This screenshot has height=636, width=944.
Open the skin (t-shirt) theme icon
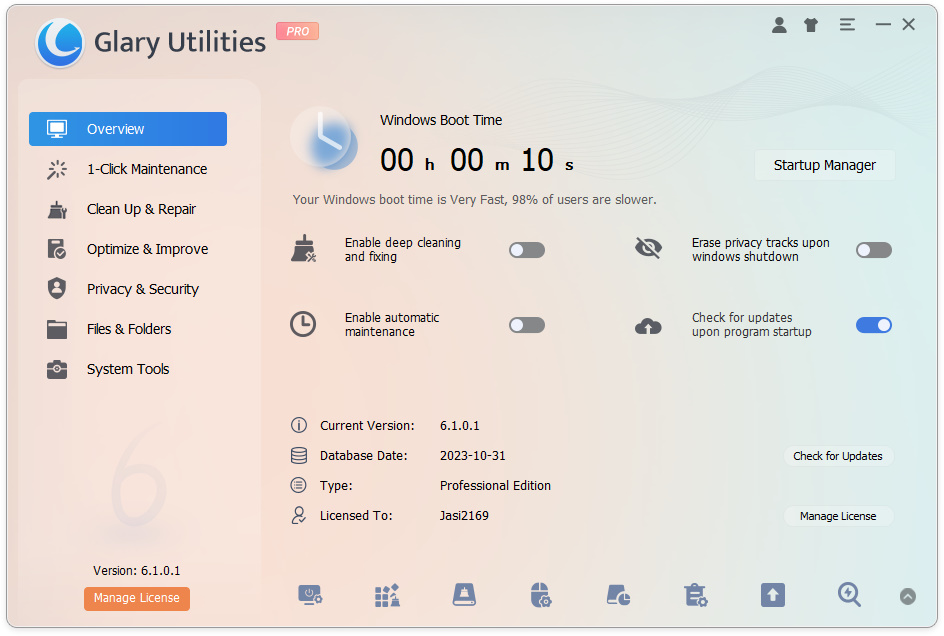point(811,25)
